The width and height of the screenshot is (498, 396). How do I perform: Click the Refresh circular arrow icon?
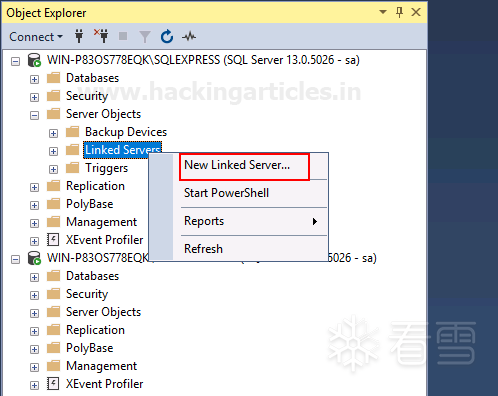167,36
